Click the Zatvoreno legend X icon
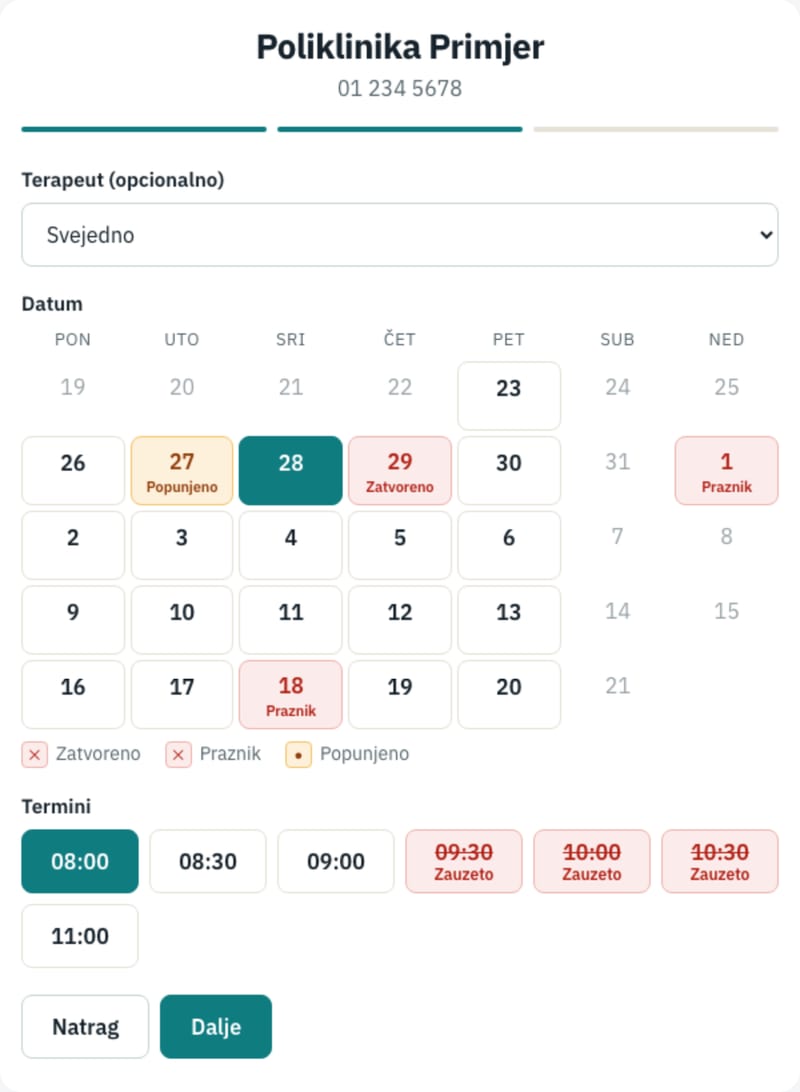The height and width of the screenshot is (1092, 800). click(35, 754)
